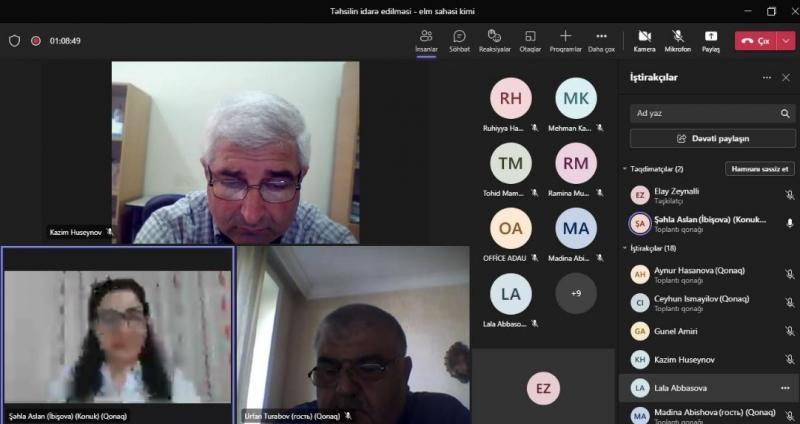The image size is (800, 424).
Task: Click the Dəvəti paylaşın button
Action: (713, 139)
